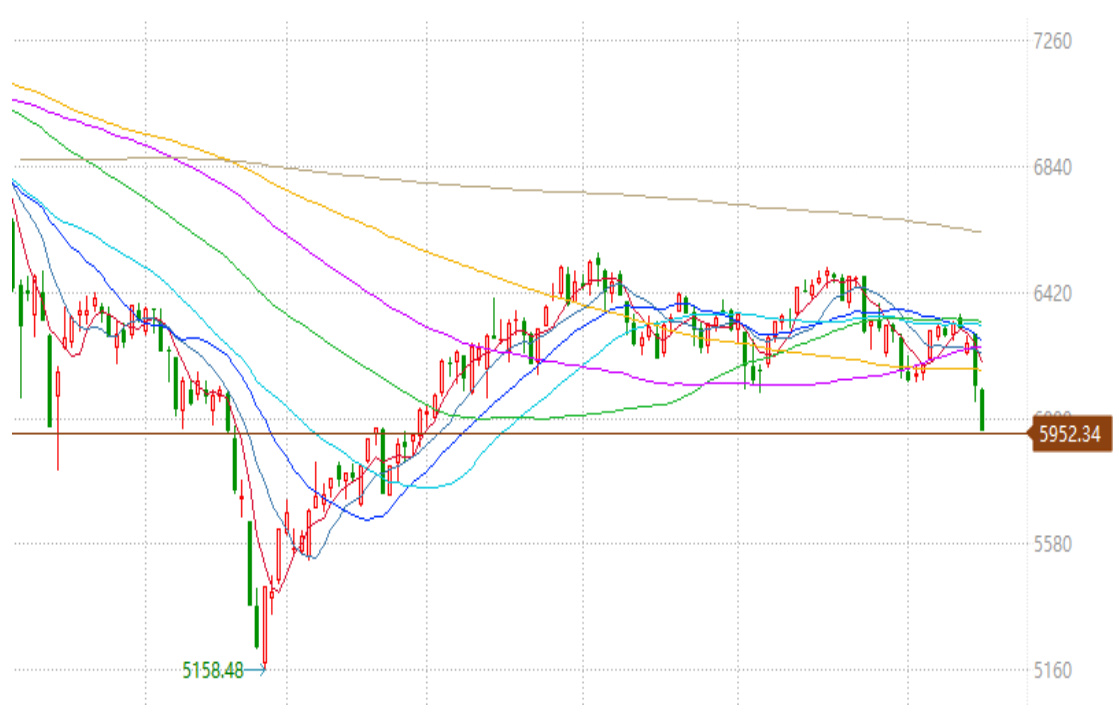Viewport: 1119px width, 720px height.
Task: Click the latest green candlestick at right edge
Action: (983, 410)
